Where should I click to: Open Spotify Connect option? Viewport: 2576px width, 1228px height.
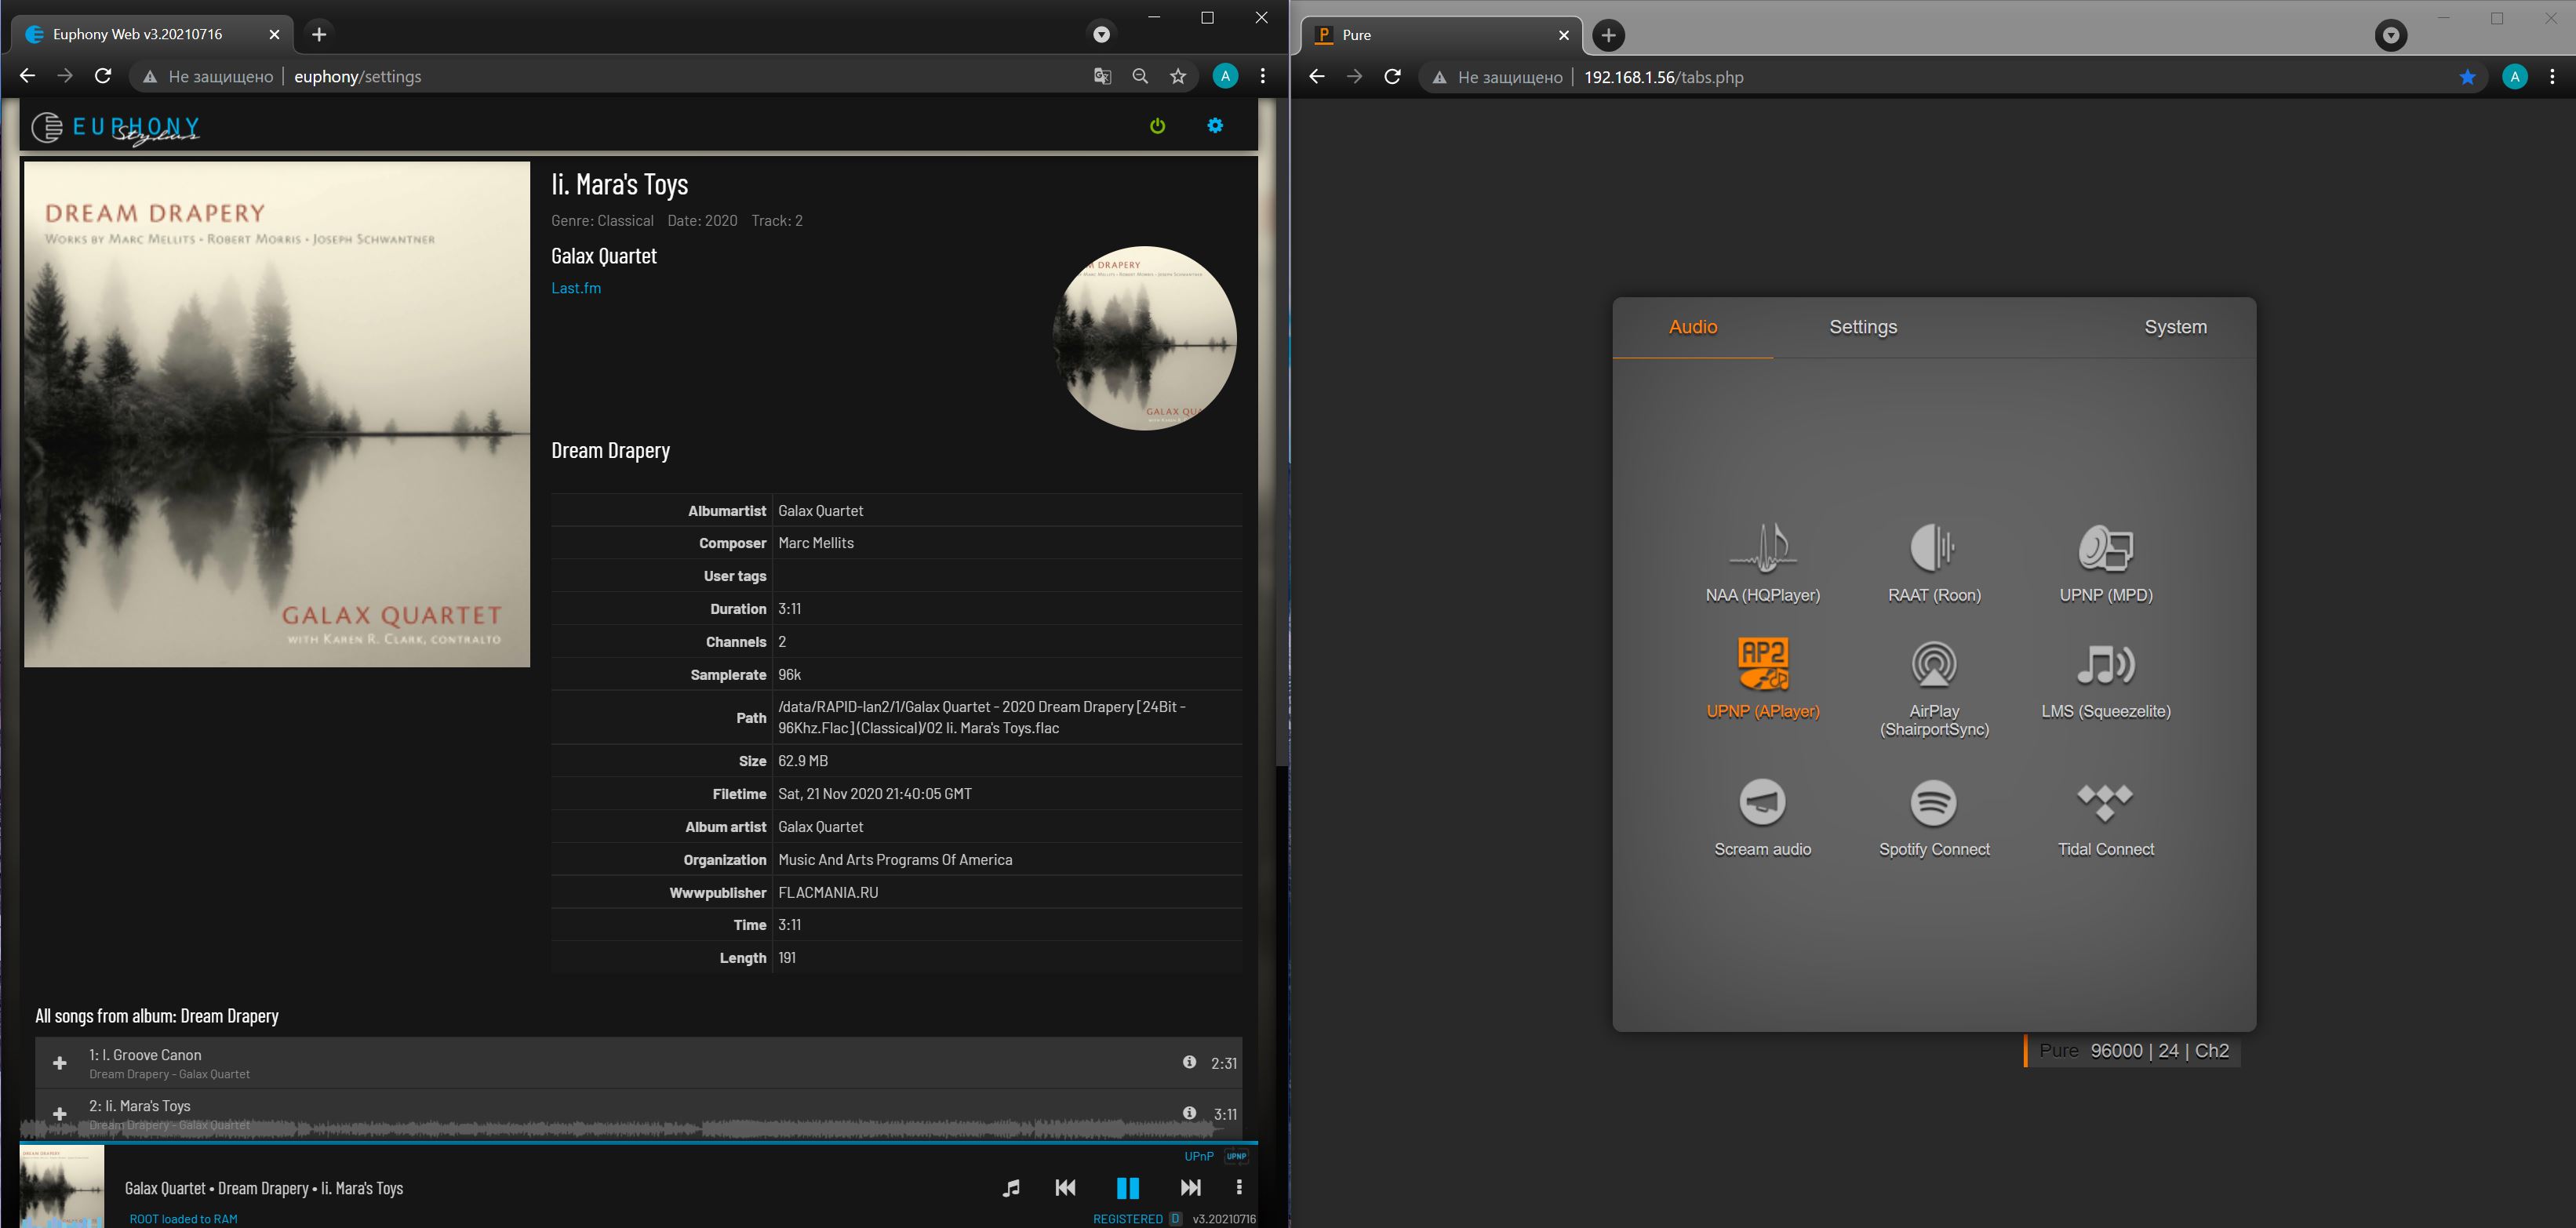pyautogui.click(x=1933, y=802)
